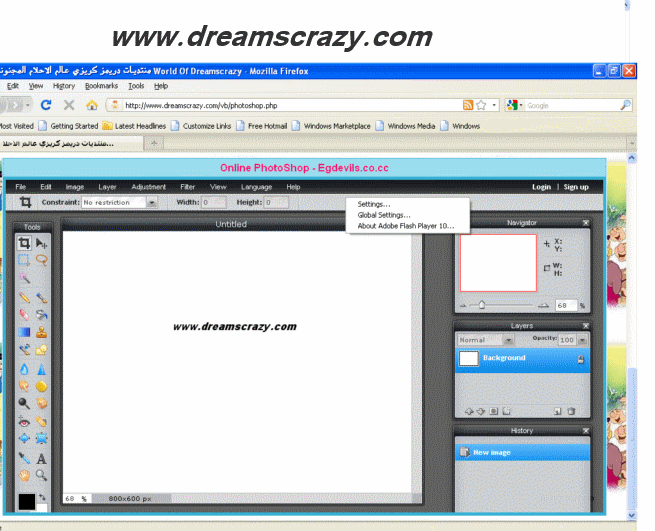Open the Language menu
The height and width of the screenshot is (531, 655).
[x=256, y=187]
